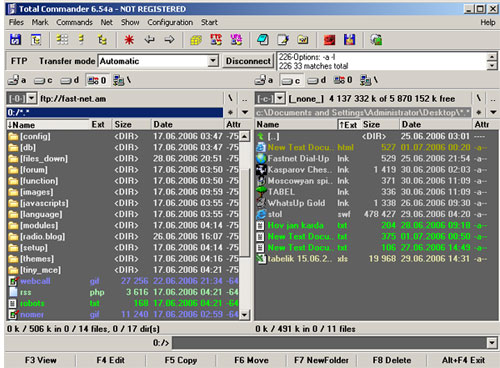Show directory tree toolbar icon
This screenshot has width=500, height=368.
pyautogui.click(x=102, y=40)
